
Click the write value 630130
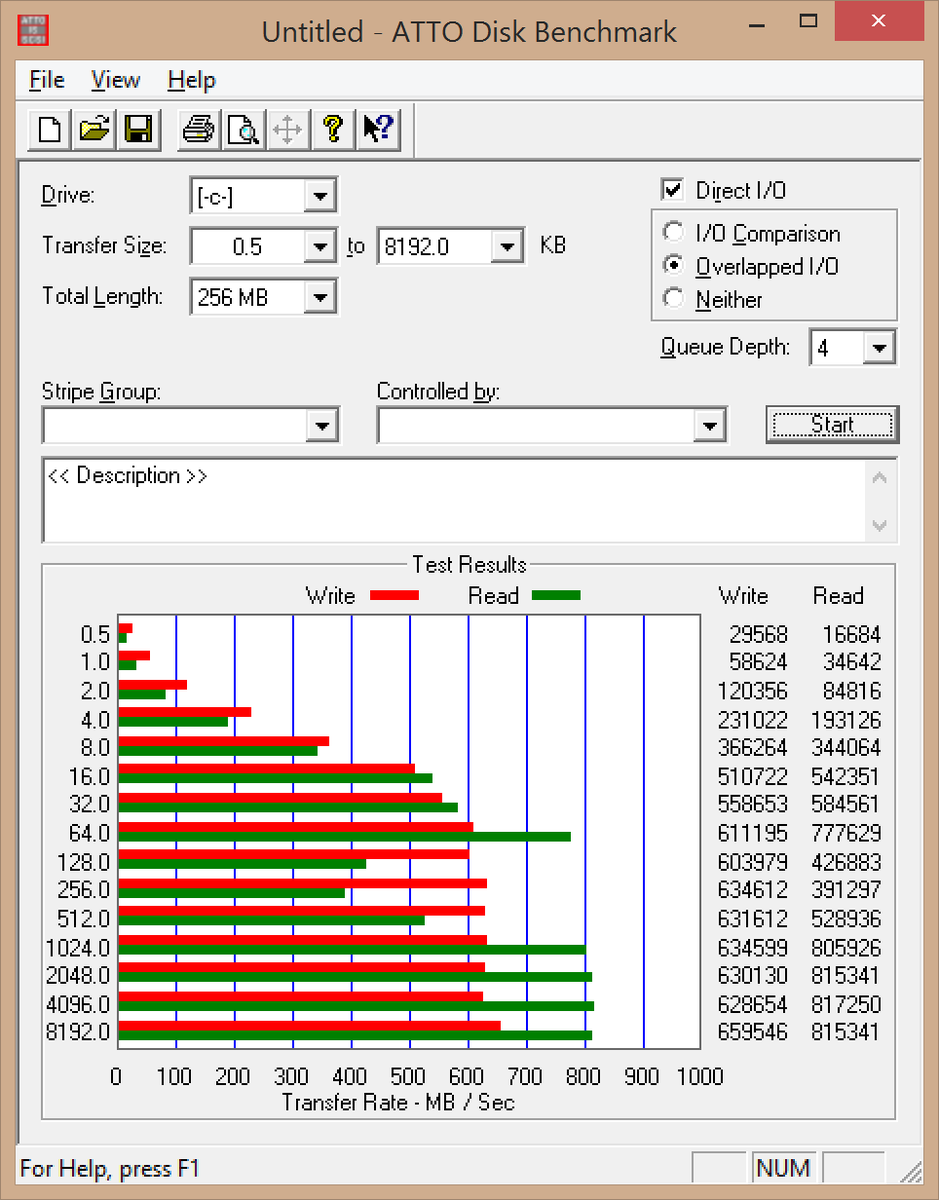[753, 975]
